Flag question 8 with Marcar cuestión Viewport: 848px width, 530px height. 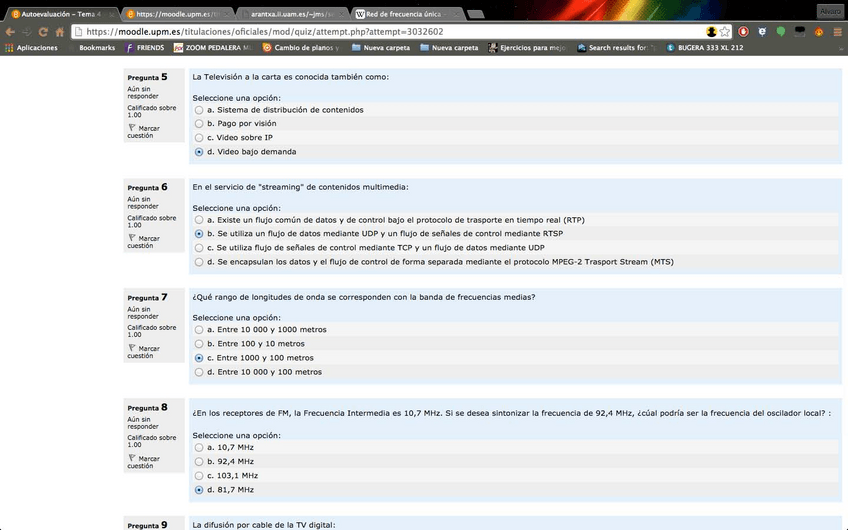pyautogui.click(x=144, y=462)
